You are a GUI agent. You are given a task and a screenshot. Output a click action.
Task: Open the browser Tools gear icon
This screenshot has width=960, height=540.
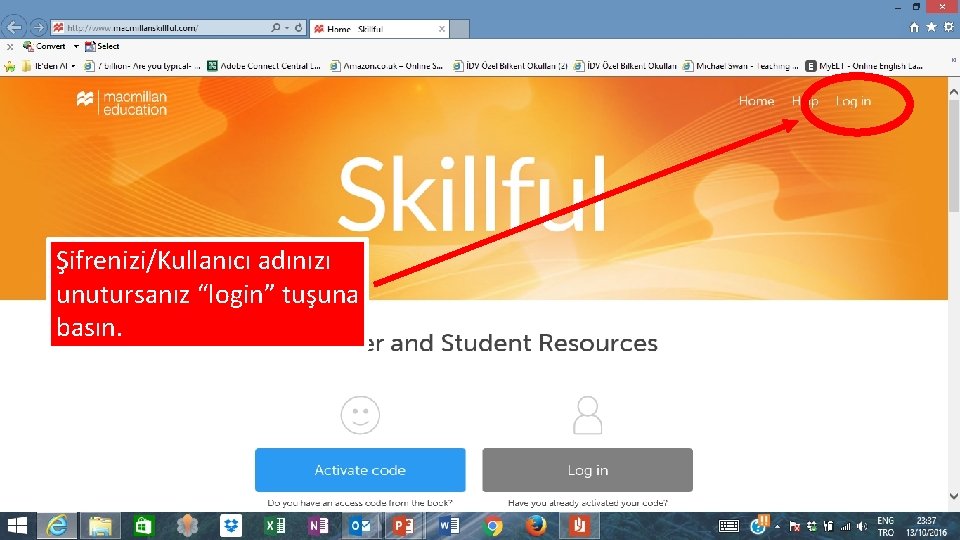[x=948, y=27]
